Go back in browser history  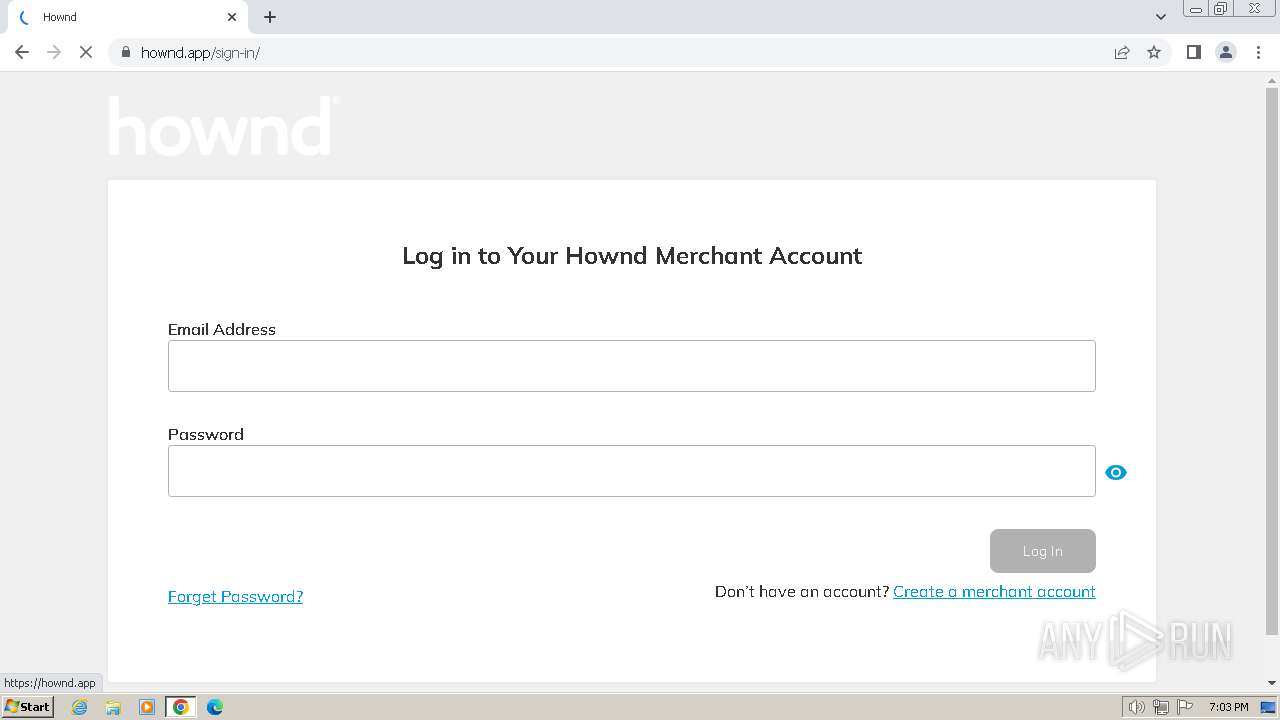point(22,52)
